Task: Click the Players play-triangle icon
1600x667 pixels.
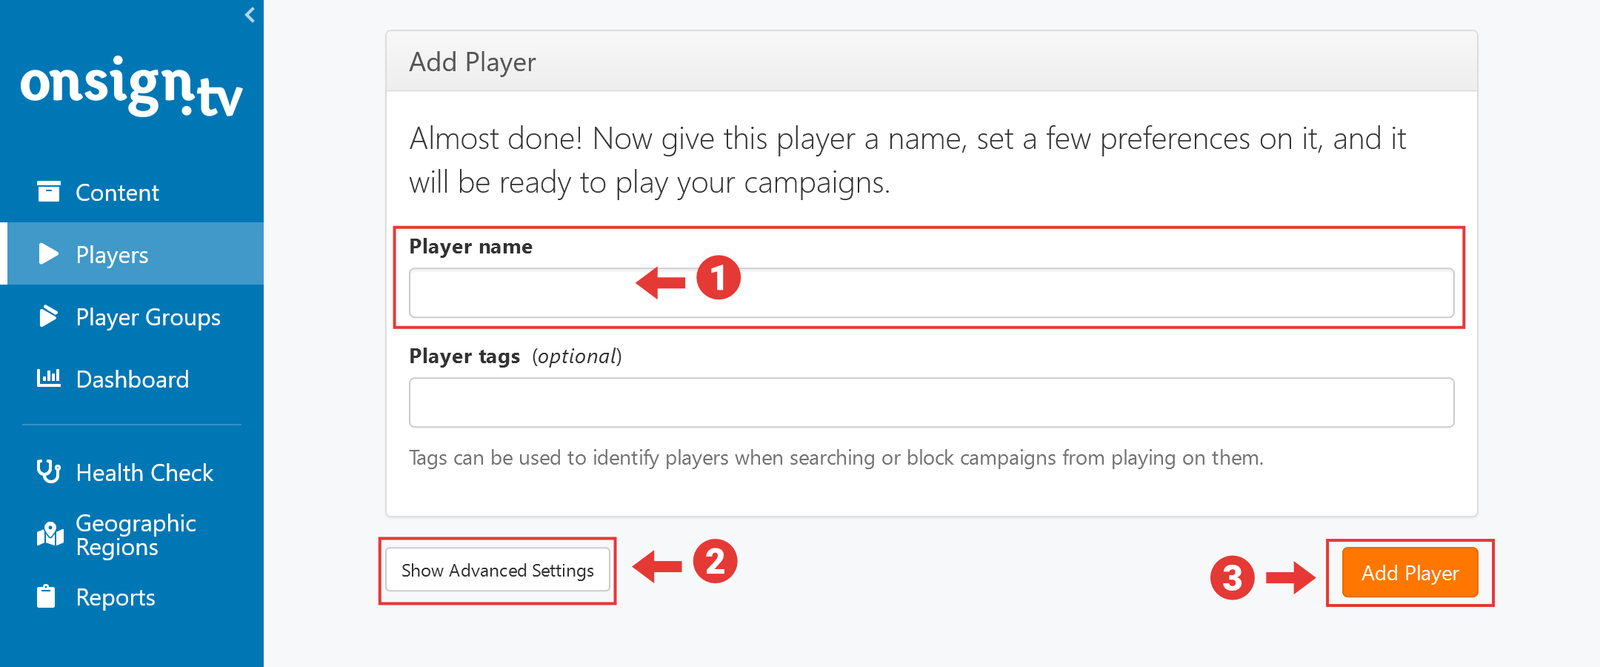Action: pos(48,254)
